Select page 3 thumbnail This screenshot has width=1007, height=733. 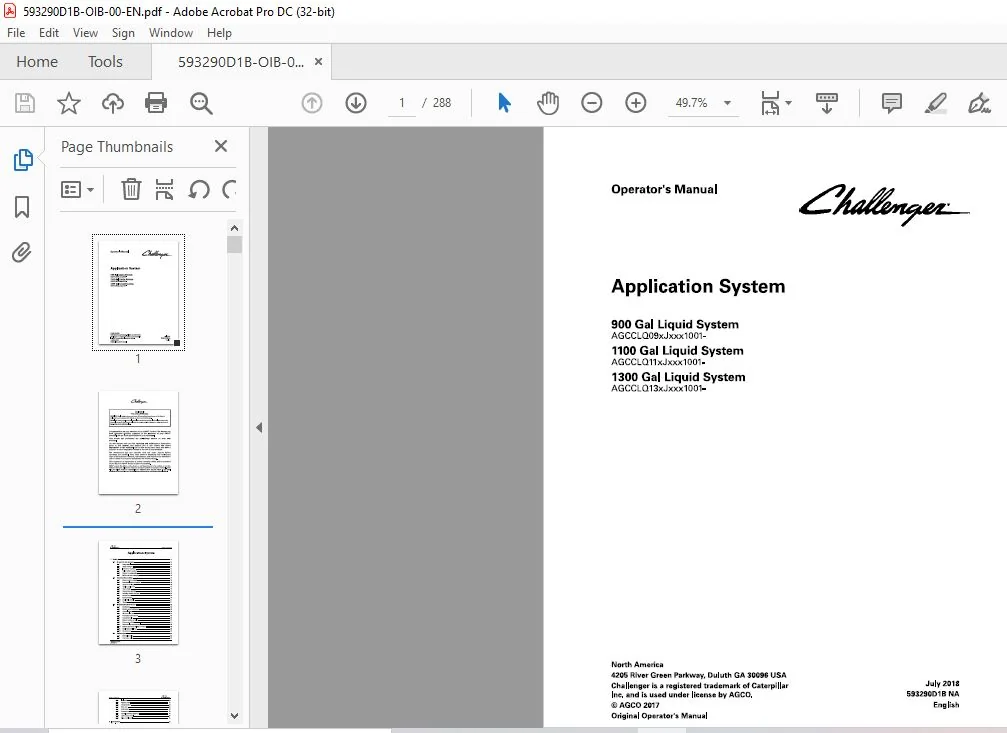pos(138,592)
